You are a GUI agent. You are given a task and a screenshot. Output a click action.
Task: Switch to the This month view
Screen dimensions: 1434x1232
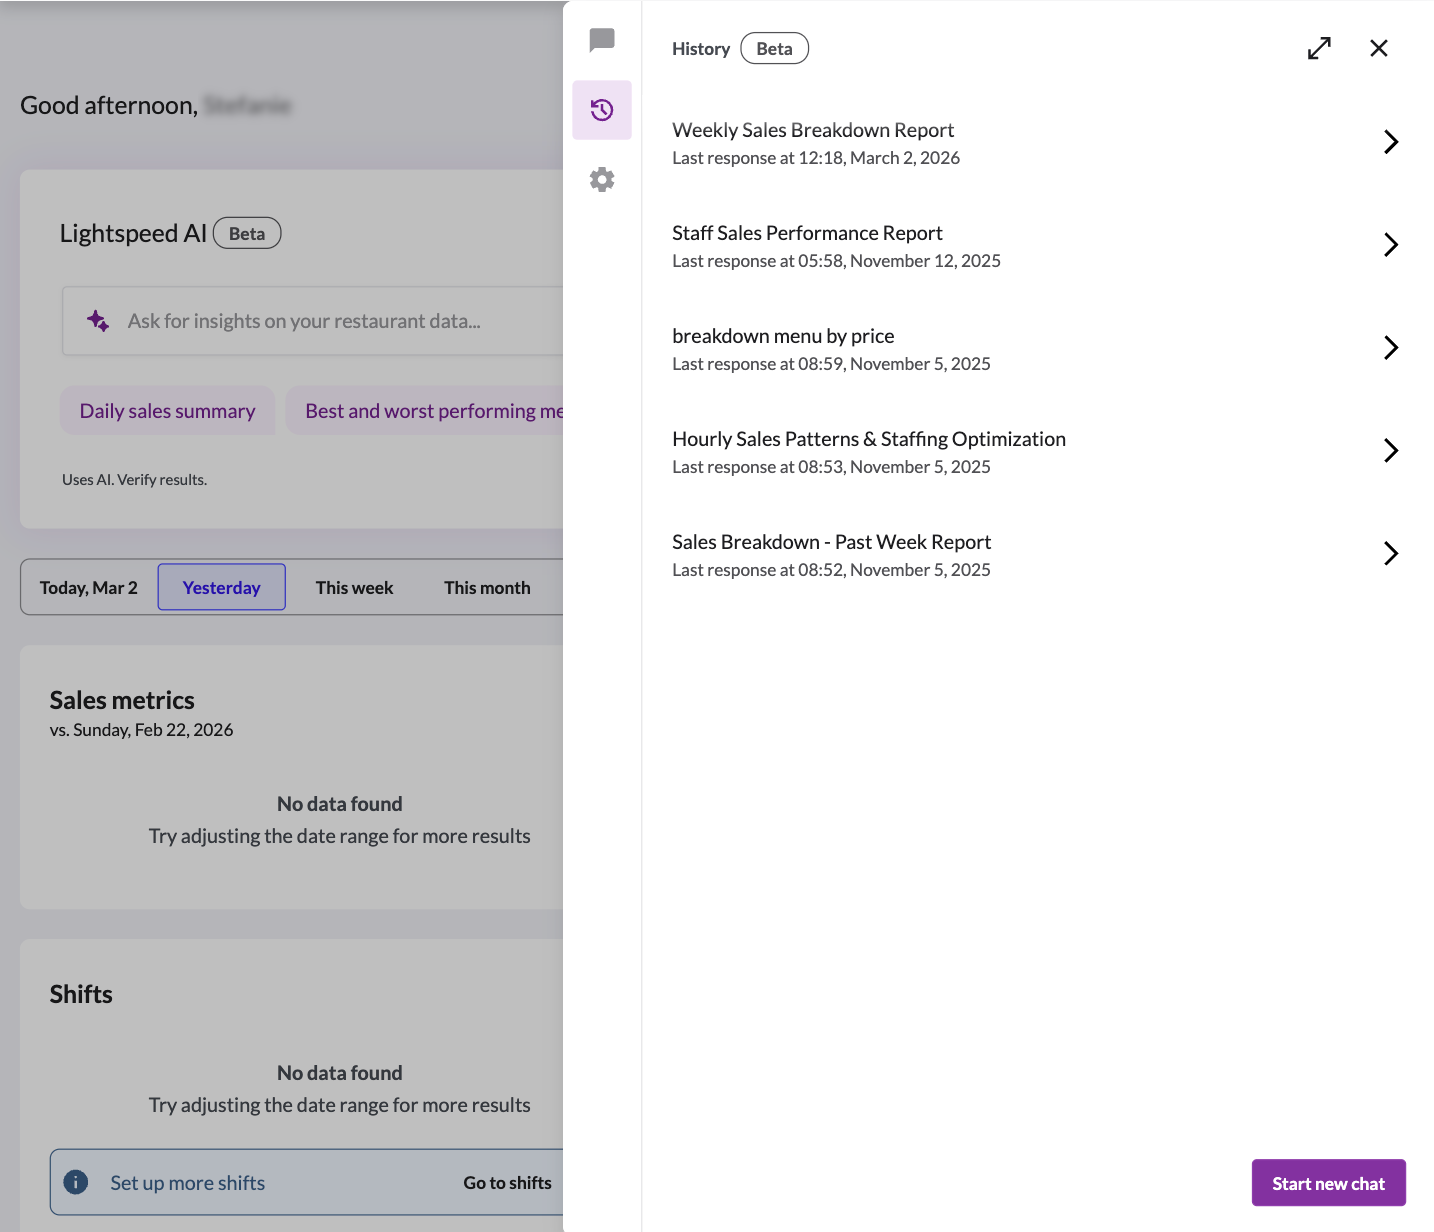(x=487, y=587)
